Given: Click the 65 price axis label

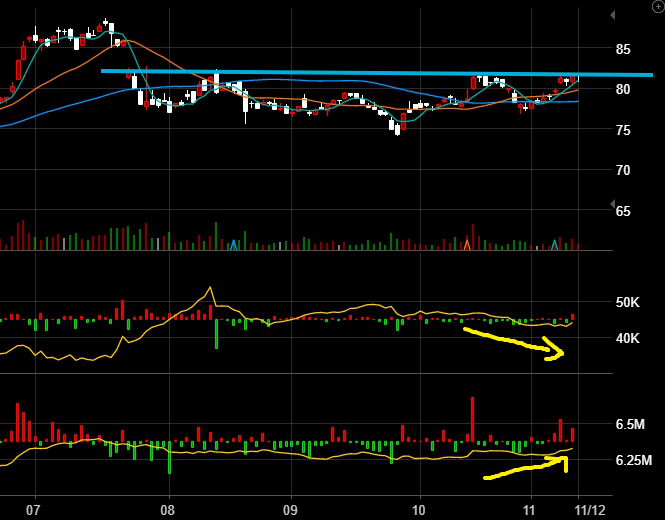Looking at the screenshot, I should click(x=623, y=211).
